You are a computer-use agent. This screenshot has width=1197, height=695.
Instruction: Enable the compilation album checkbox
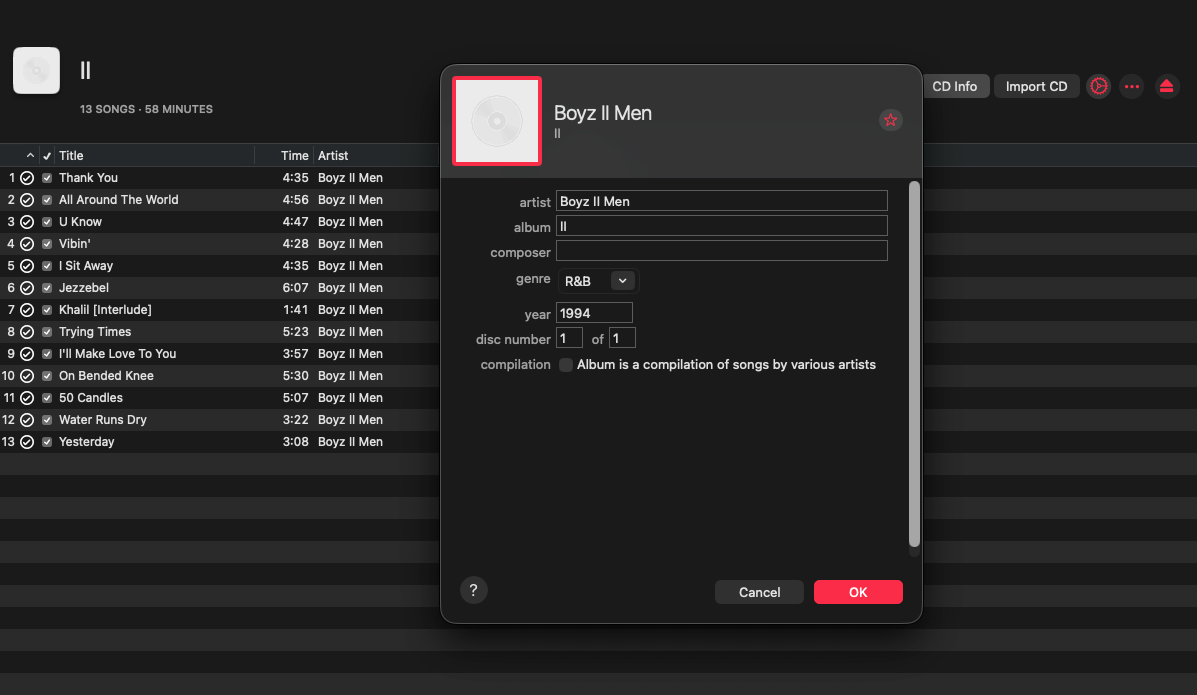point(566,365)
